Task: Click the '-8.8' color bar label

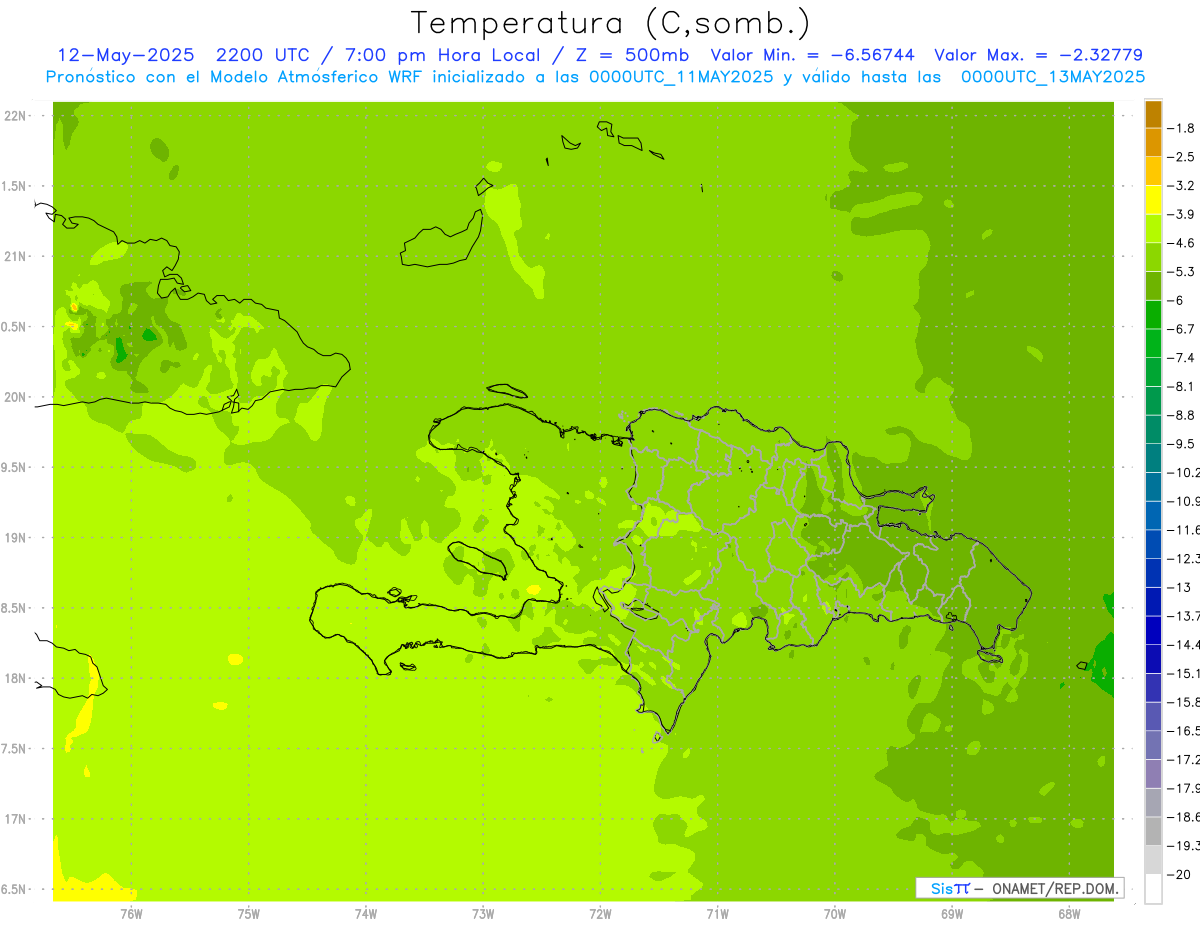Action: [1183, 415]
